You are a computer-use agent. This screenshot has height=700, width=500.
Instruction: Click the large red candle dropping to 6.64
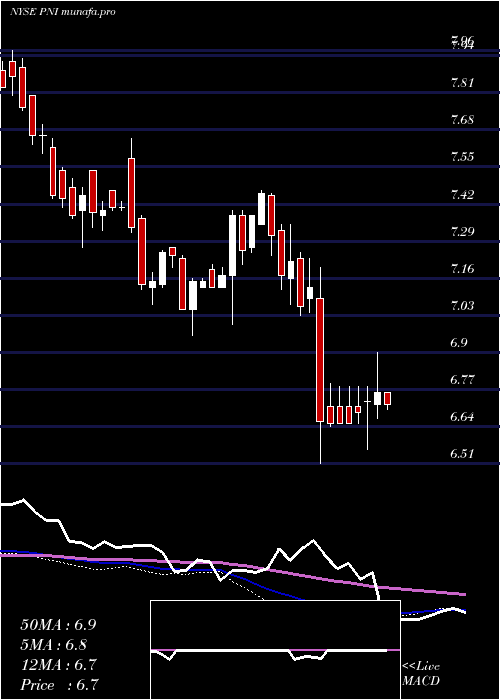(320, 359)
